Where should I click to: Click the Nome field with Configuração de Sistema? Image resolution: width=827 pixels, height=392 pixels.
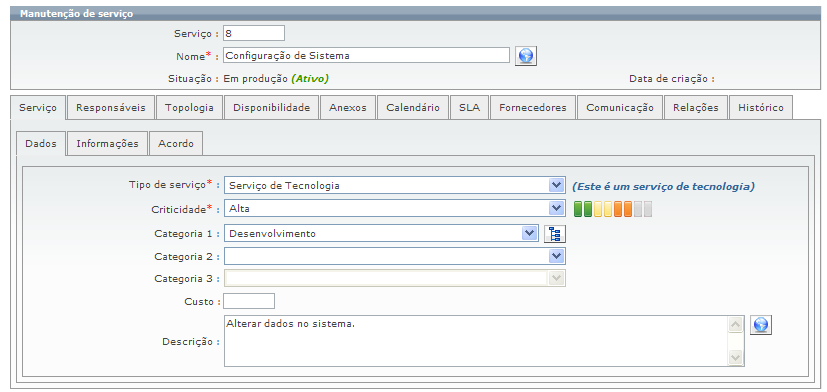367,55
